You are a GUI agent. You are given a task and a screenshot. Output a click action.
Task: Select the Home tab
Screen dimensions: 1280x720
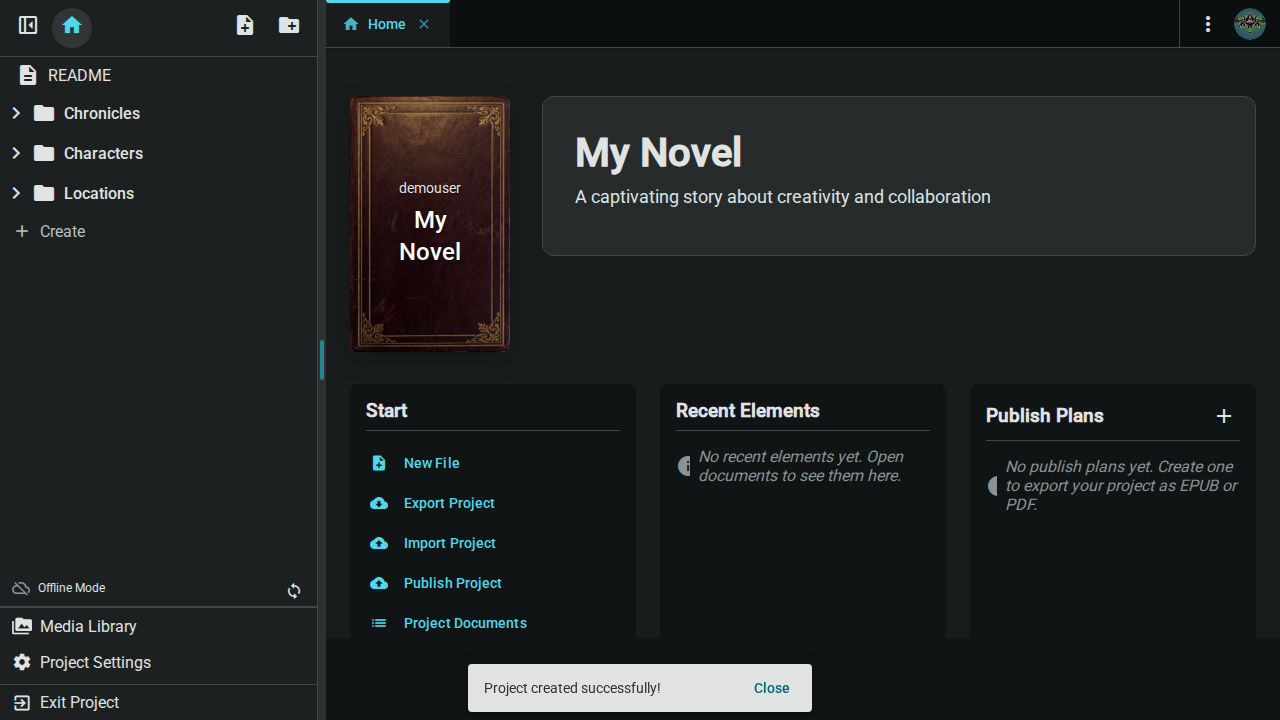pos(385,23)
